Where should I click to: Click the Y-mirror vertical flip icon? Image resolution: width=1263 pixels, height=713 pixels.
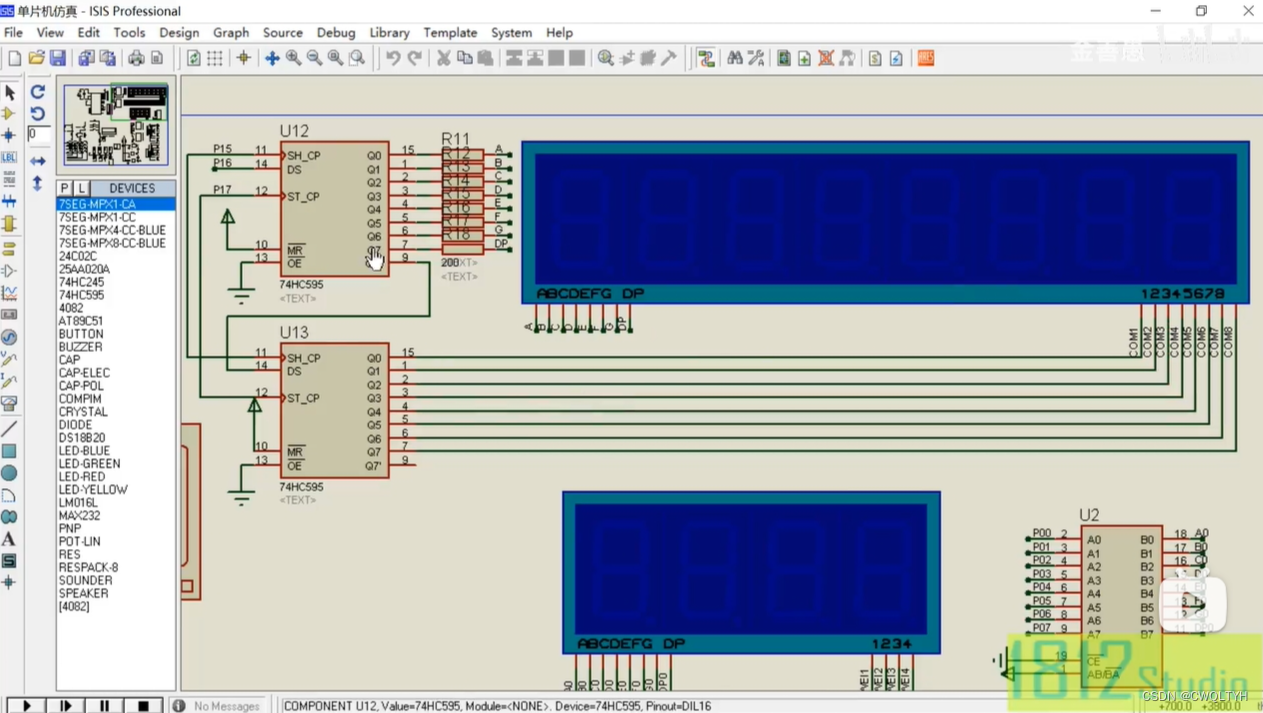pyautogui.click(x=38, y=184)
